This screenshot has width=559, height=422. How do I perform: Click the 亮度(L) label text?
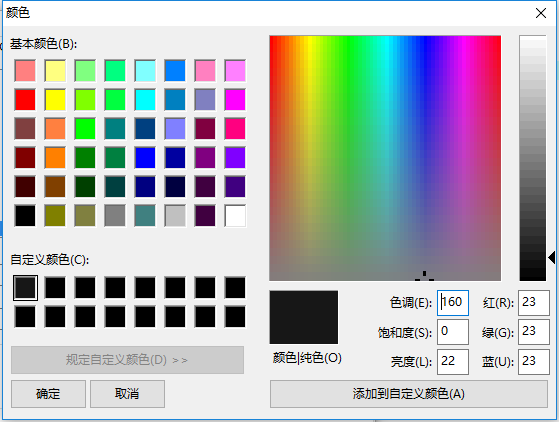coord(411,362)
